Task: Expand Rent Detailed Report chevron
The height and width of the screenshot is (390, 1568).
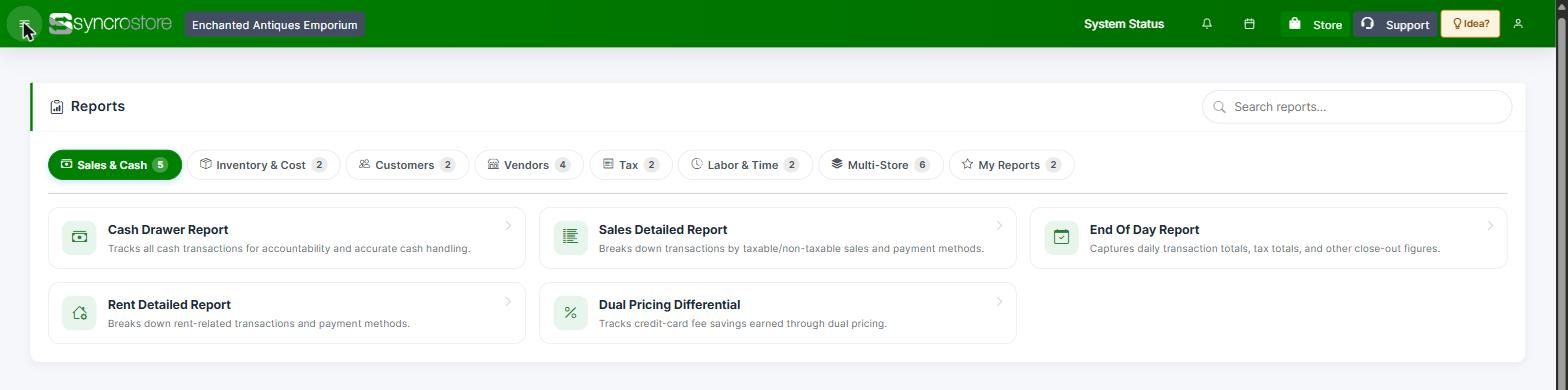Action: pyautogui.click(x=508, y=301)
